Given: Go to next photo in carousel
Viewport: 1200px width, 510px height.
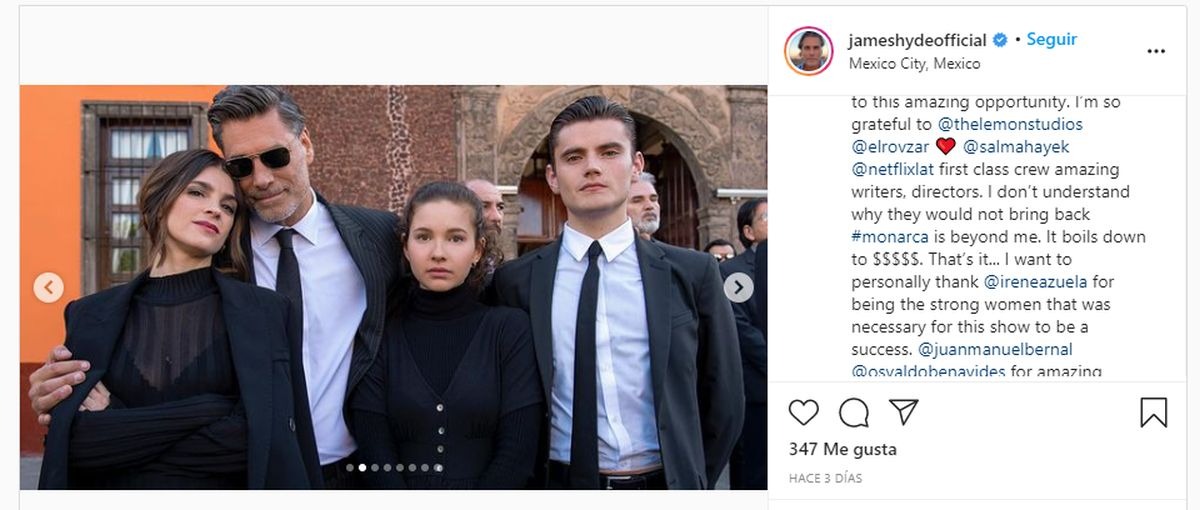Looking at the screenshot, I should coord(738,288).
